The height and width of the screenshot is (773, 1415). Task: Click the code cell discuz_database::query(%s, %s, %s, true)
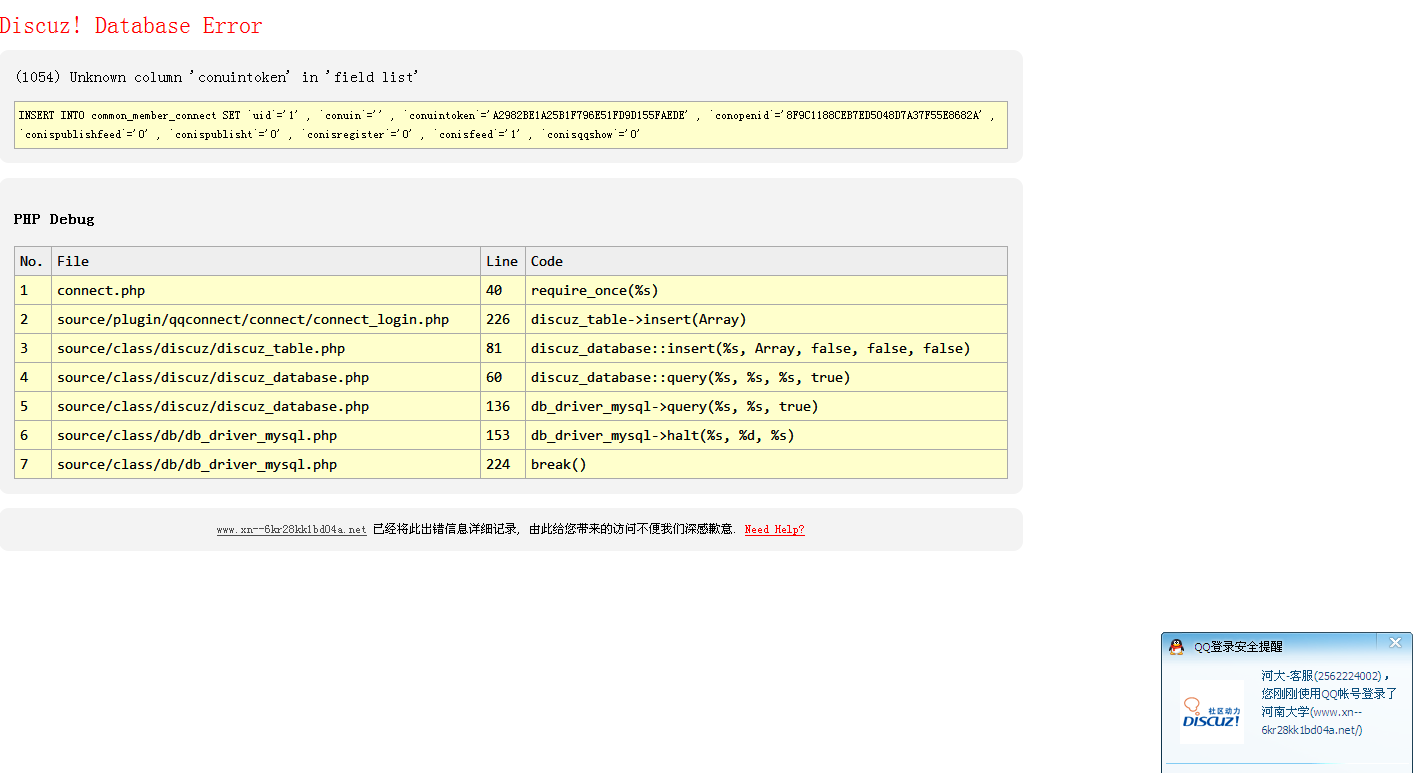click(x=766, y=377)
